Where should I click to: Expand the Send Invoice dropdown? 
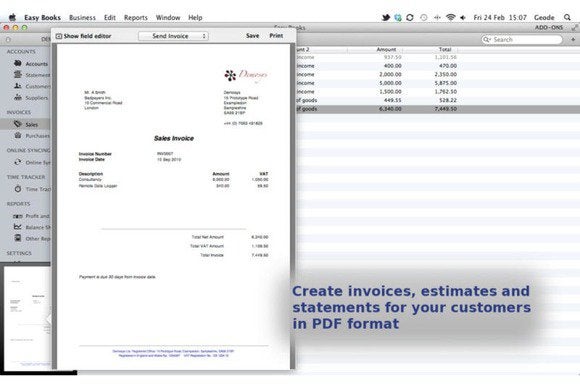pyautogui.click(x=173, y=36)
